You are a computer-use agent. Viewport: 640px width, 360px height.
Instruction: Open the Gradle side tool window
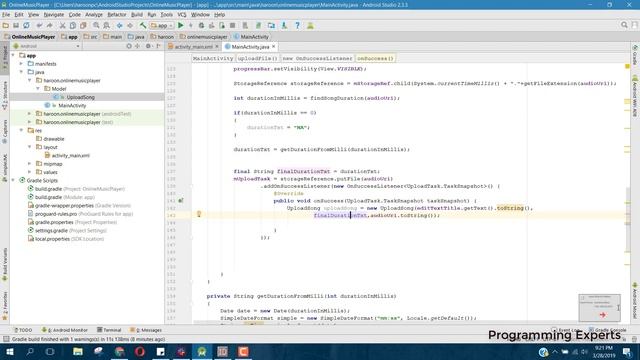pyautogui.click(x=635, y=56)
